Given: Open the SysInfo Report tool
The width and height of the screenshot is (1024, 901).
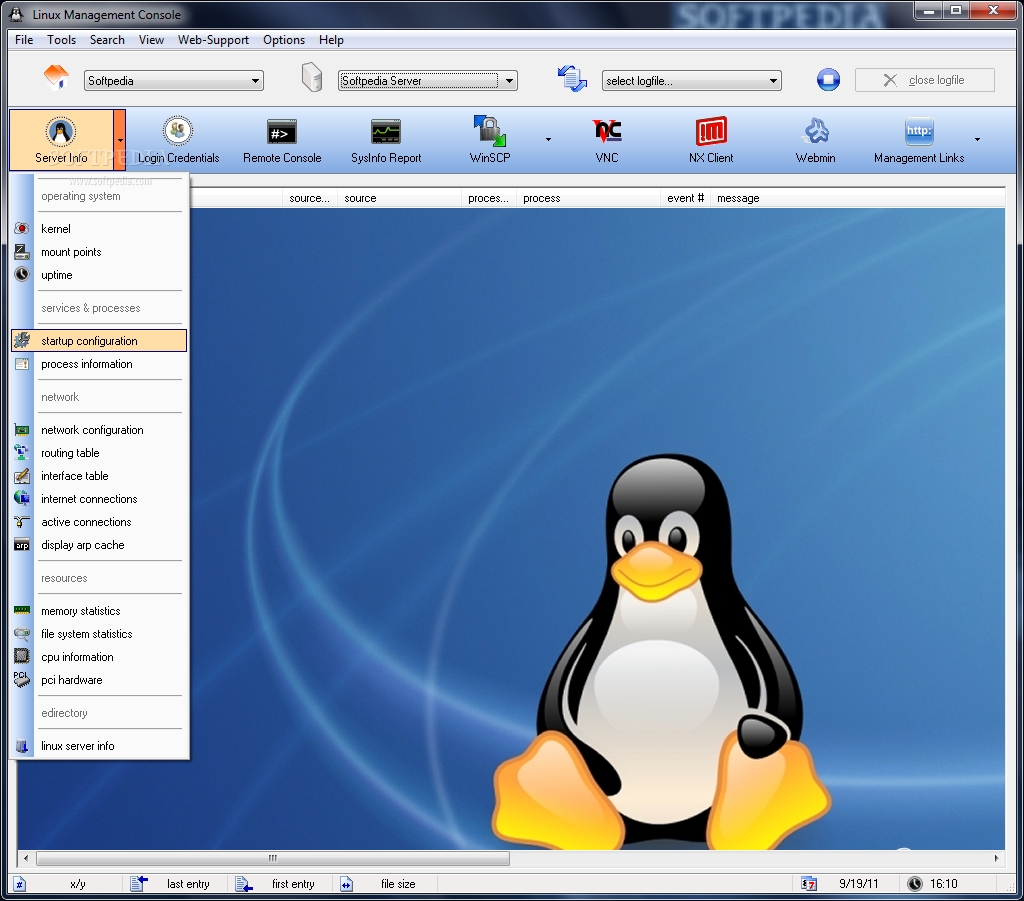Looking at the screenshot, I should [x=386, y=140].
